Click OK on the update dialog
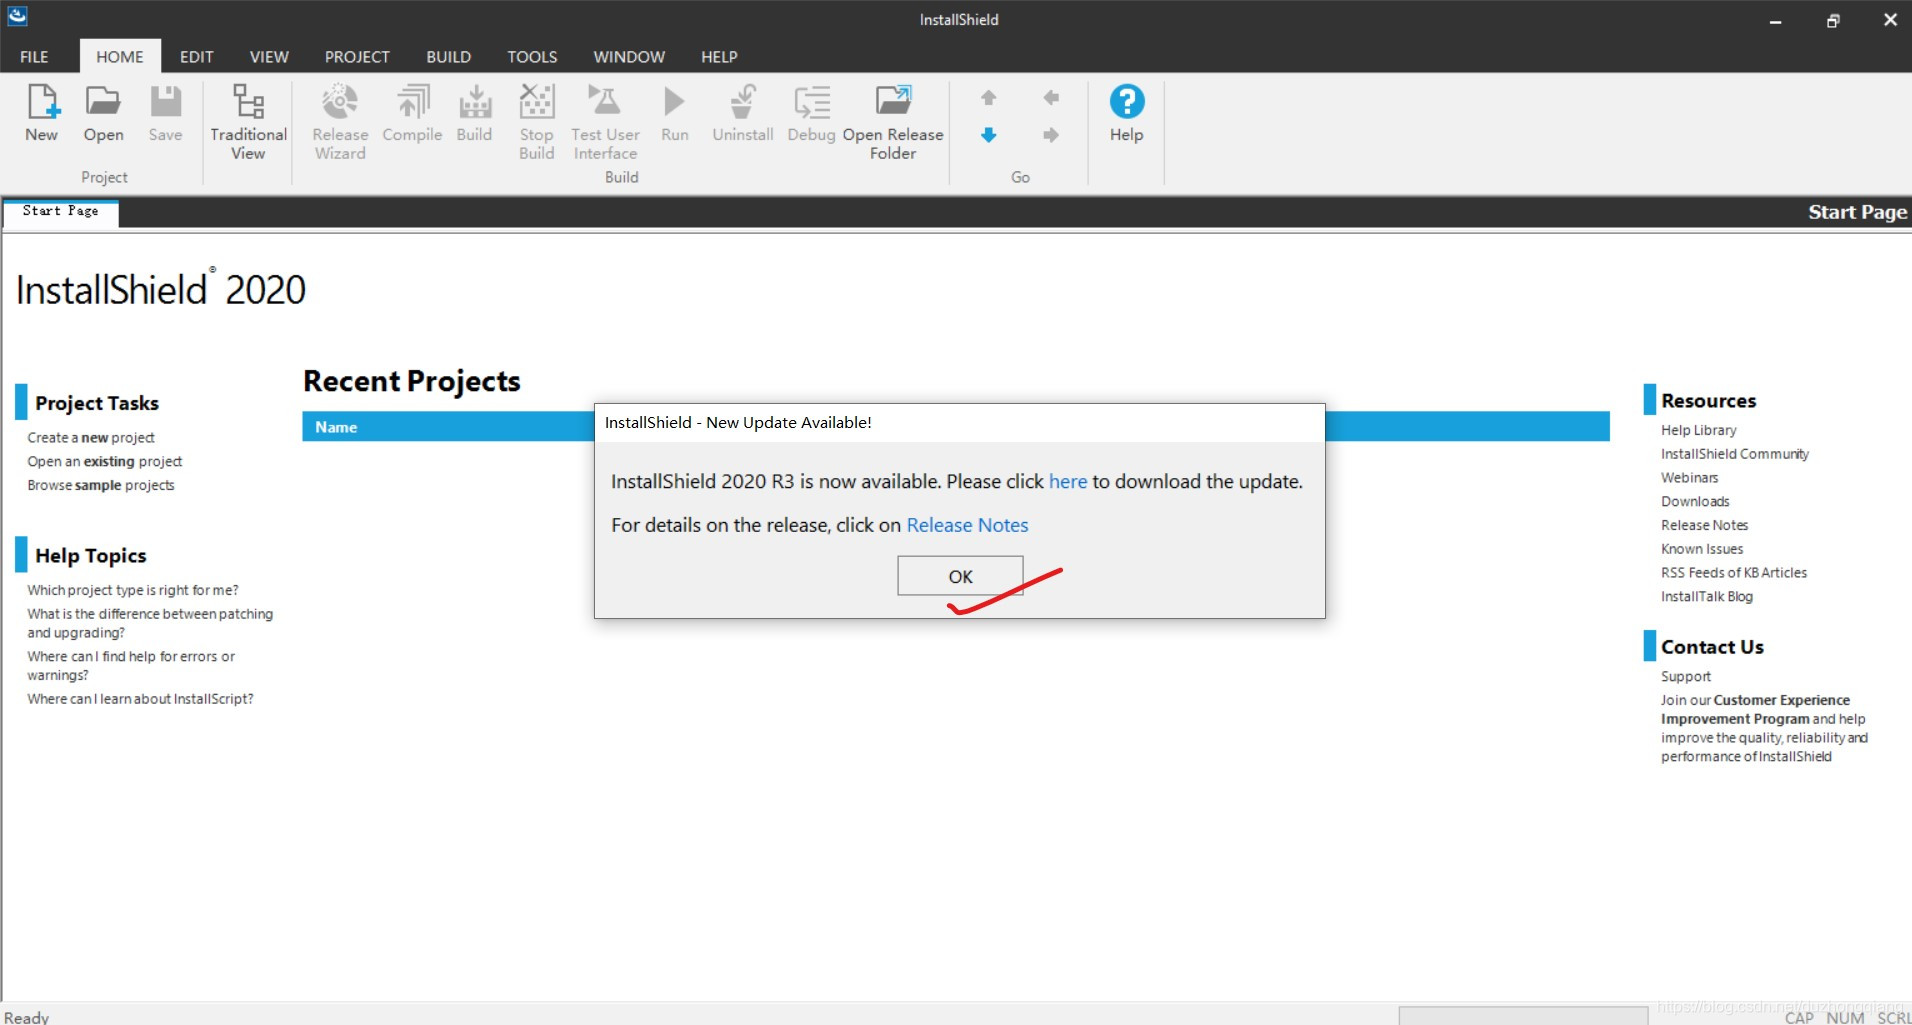The width and height of the screenshot is (1912, 1025). [x=959, y=576]
